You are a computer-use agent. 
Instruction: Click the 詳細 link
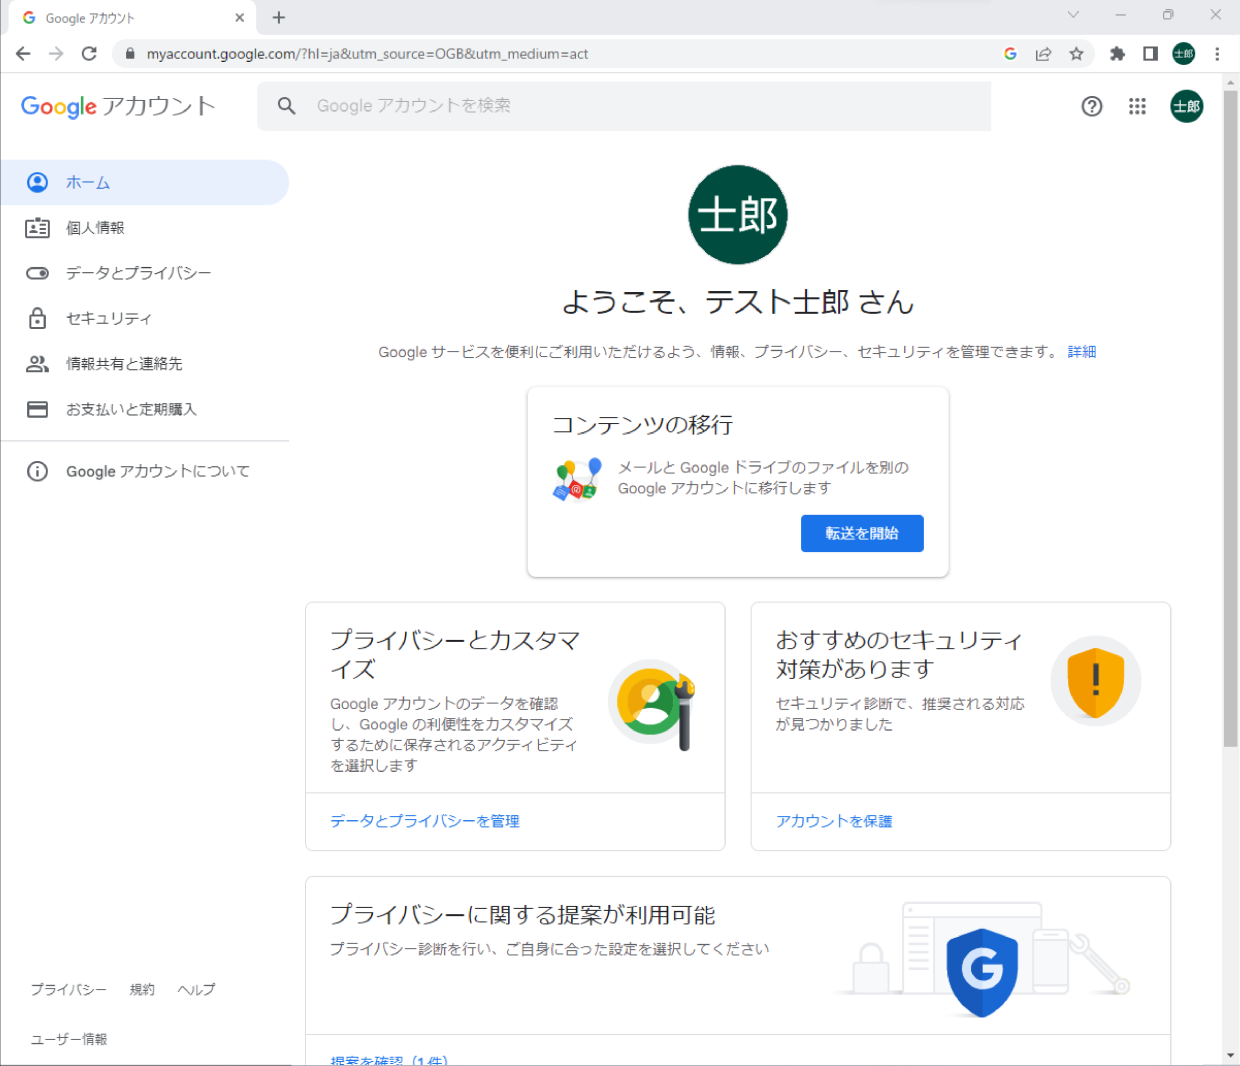pos(1082,352)
